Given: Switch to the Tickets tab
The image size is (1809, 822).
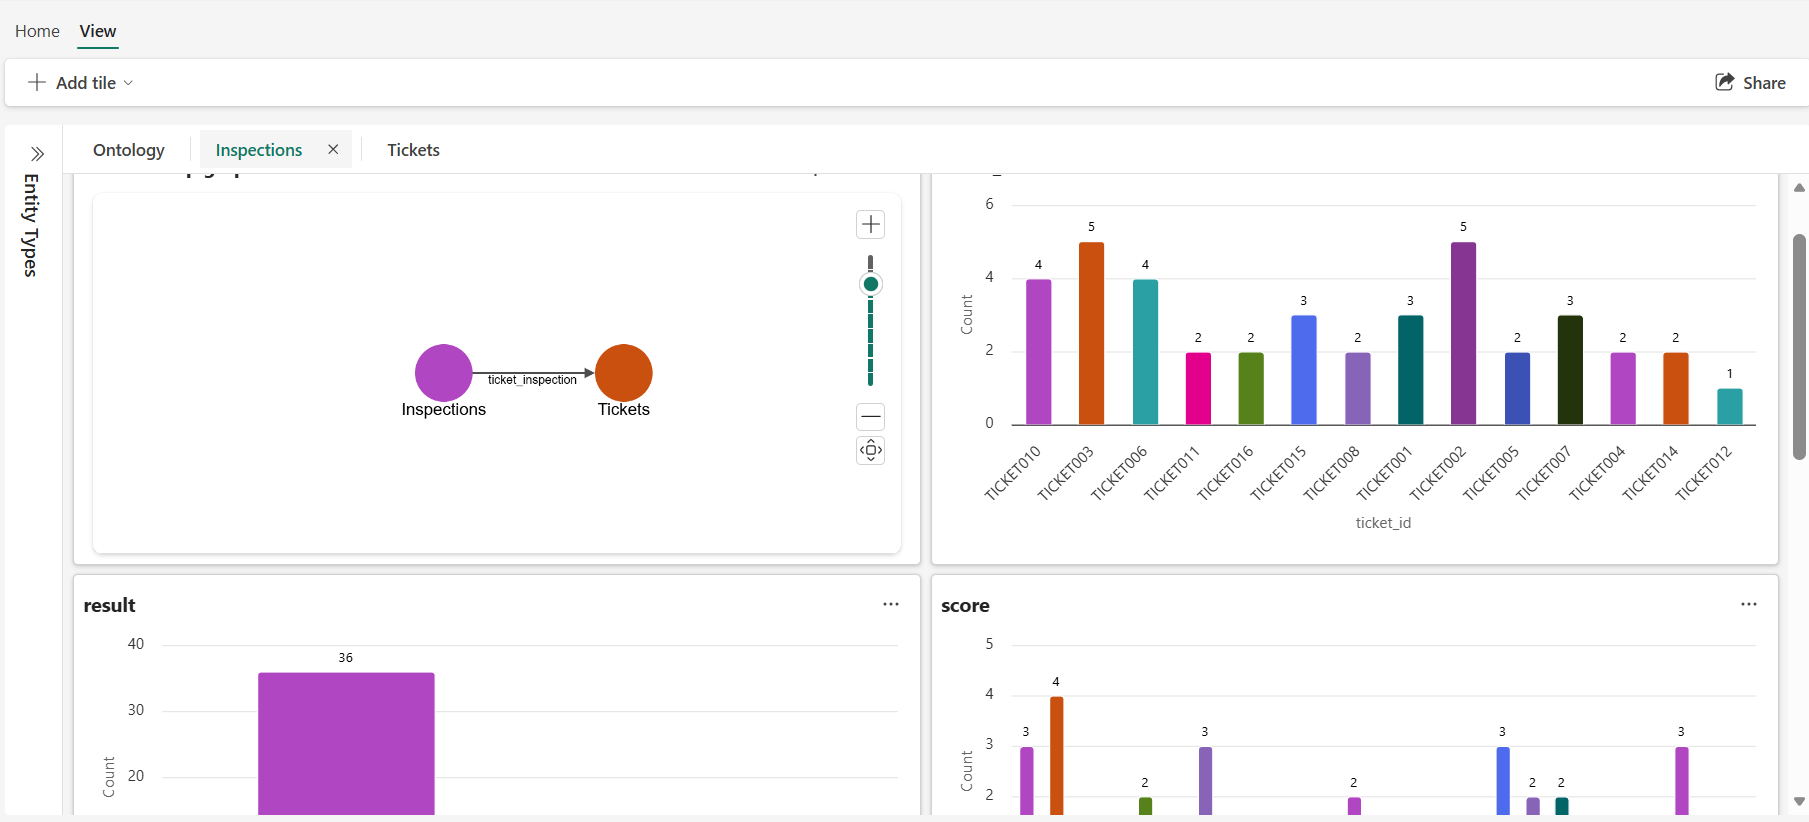Looking at the screenshot, I should 413,150.
